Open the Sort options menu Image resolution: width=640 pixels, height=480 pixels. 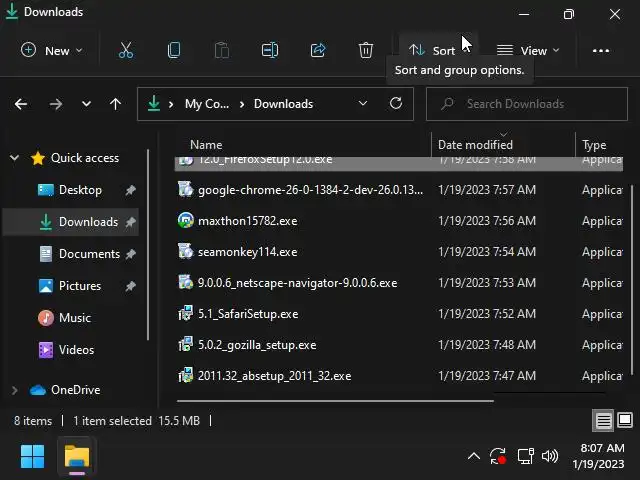tap(432, 51)
